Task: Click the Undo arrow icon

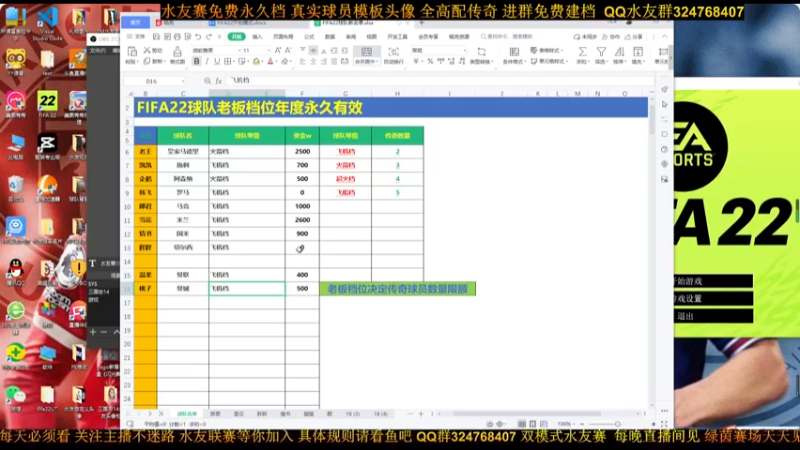Action: pyautogui.click(x=198, y=37)
